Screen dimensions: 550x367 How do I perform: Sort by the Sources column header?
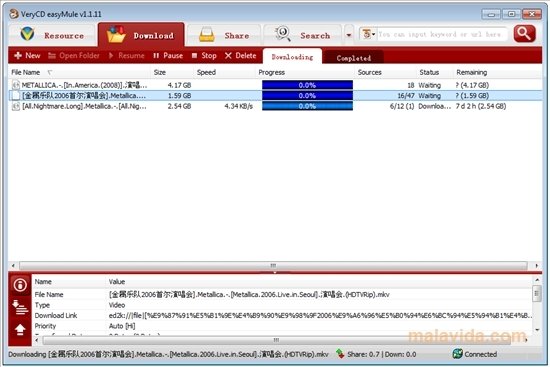386,72
